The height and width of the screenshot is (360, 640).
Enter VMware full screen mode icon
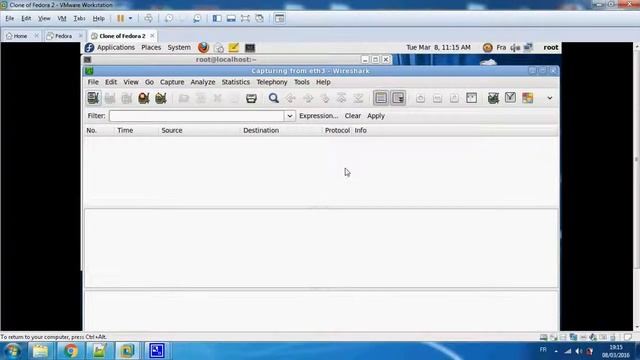coord(245,18)
